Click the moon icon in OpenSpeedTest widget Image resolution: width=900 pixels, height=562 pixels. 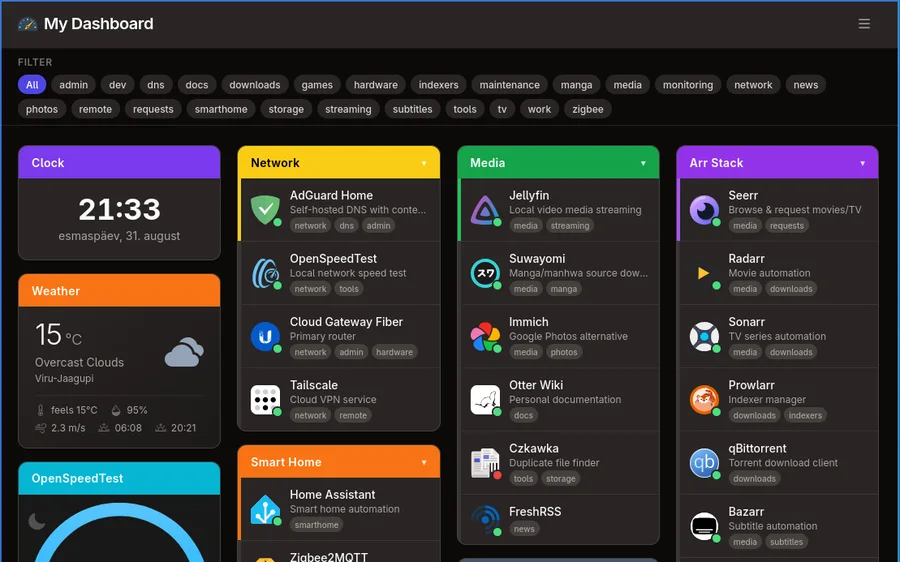(x=37, y=521)
